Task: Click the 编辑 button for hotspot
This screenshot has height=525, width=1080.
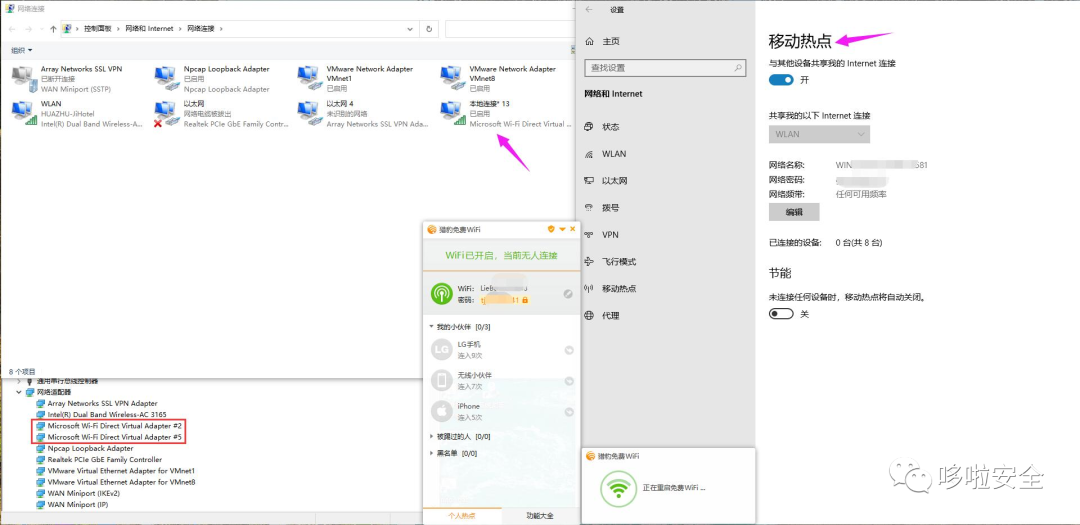Action: (794, 212)
